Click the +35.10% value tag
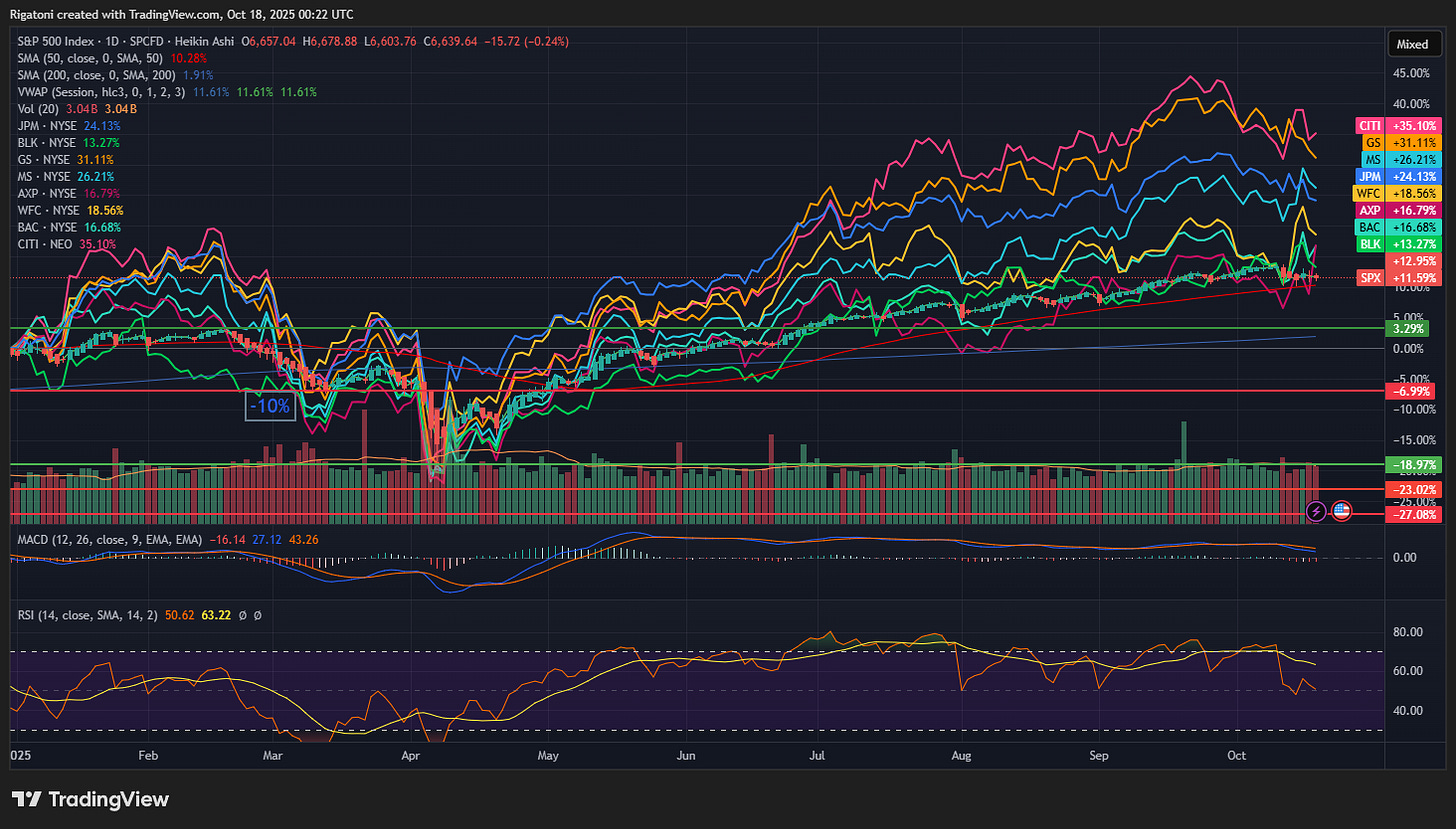Screen dimensions: 1456x829 tap(1411, 126)
